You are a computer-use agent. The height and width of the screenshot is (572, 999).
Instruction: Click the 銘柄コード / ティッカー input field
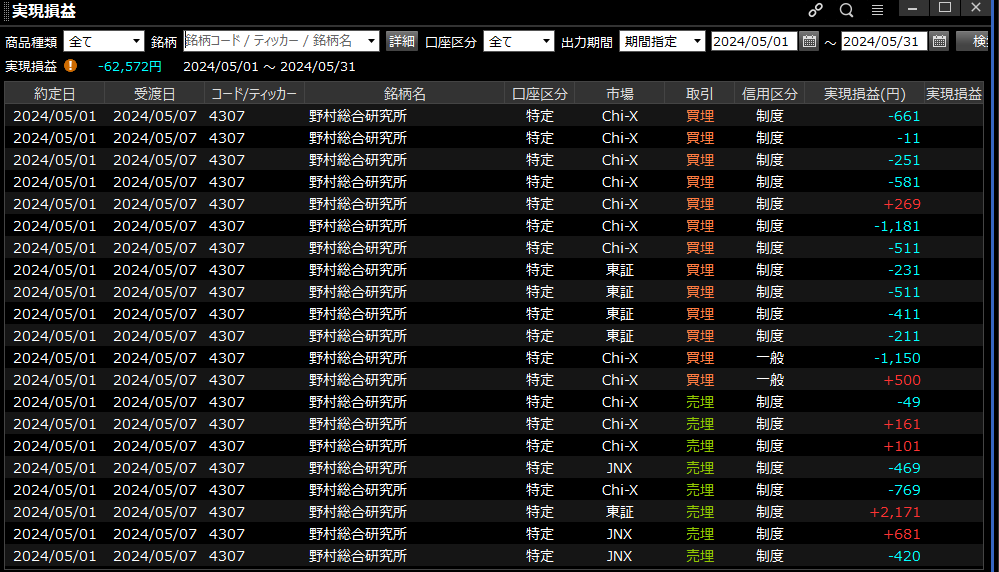(x=273, y=41)
